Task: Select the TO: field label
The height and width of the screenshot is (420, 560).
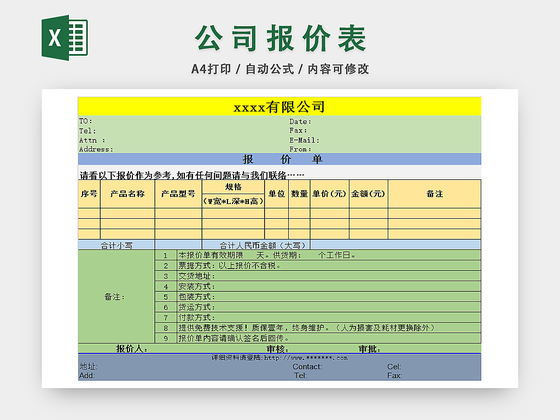Action: pos(86,121)
